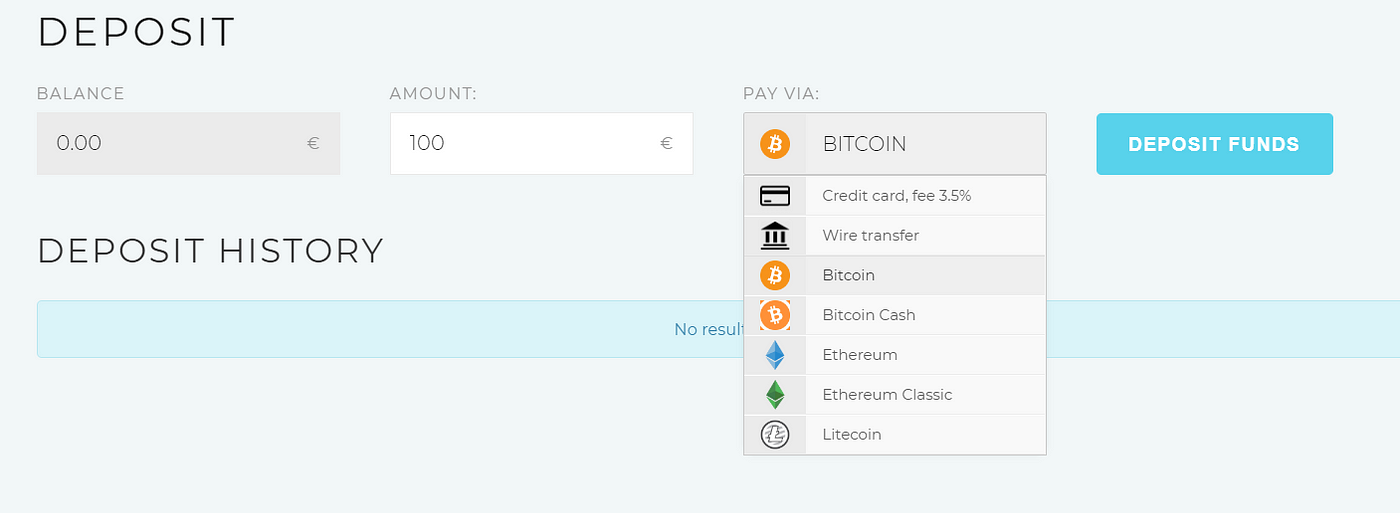Click the bank building wire transfer icon
The image size is (1400, 513).
(x=775, y=235)
